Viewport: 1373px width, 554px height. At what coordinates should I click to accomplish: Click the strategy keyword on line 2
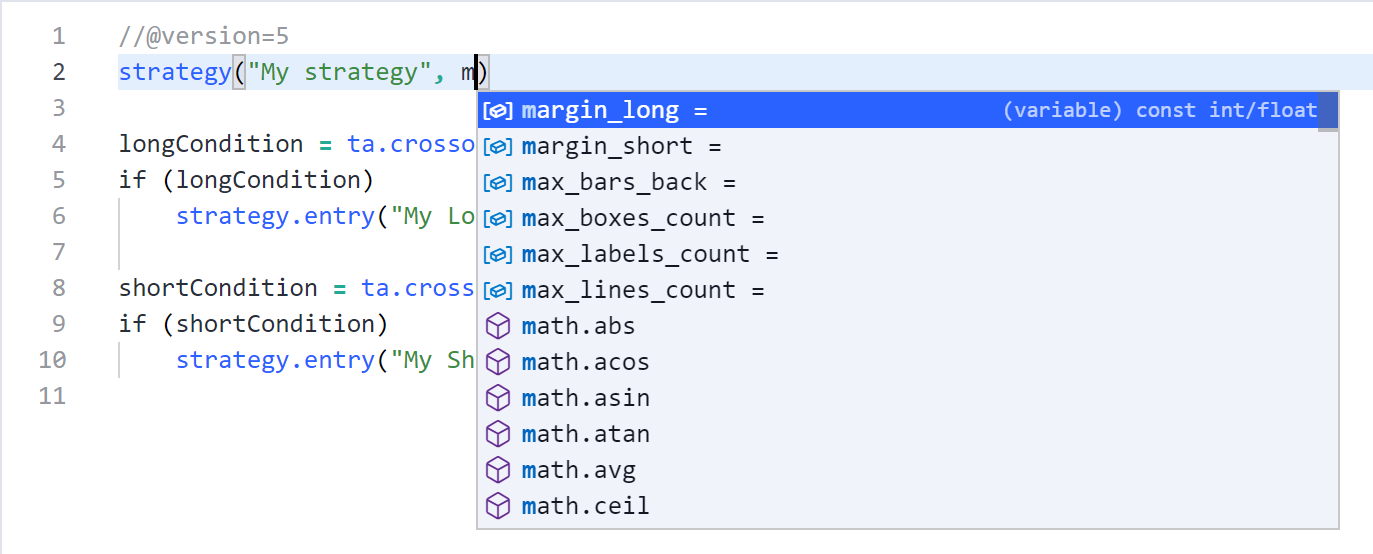tap(175, 73)
